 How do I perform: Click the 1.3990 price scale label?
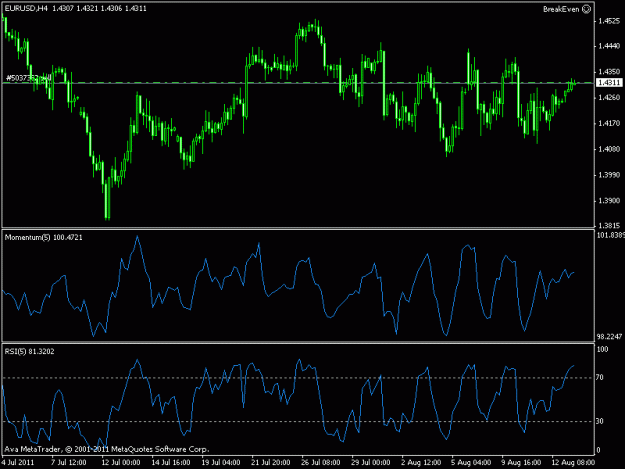tap(609, 175)
